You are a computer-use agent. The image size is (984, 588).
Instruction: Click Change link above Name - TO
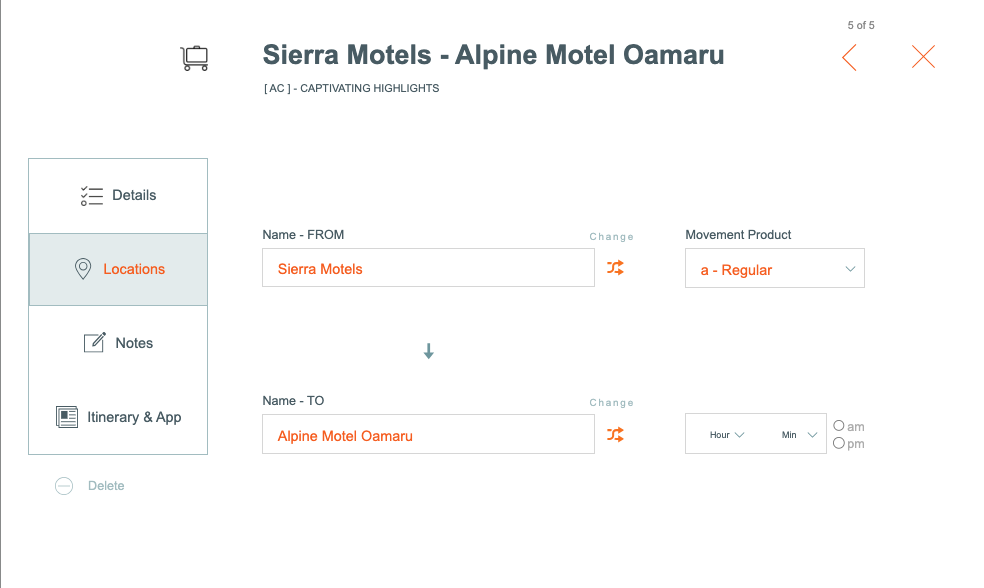click(611, 403)
